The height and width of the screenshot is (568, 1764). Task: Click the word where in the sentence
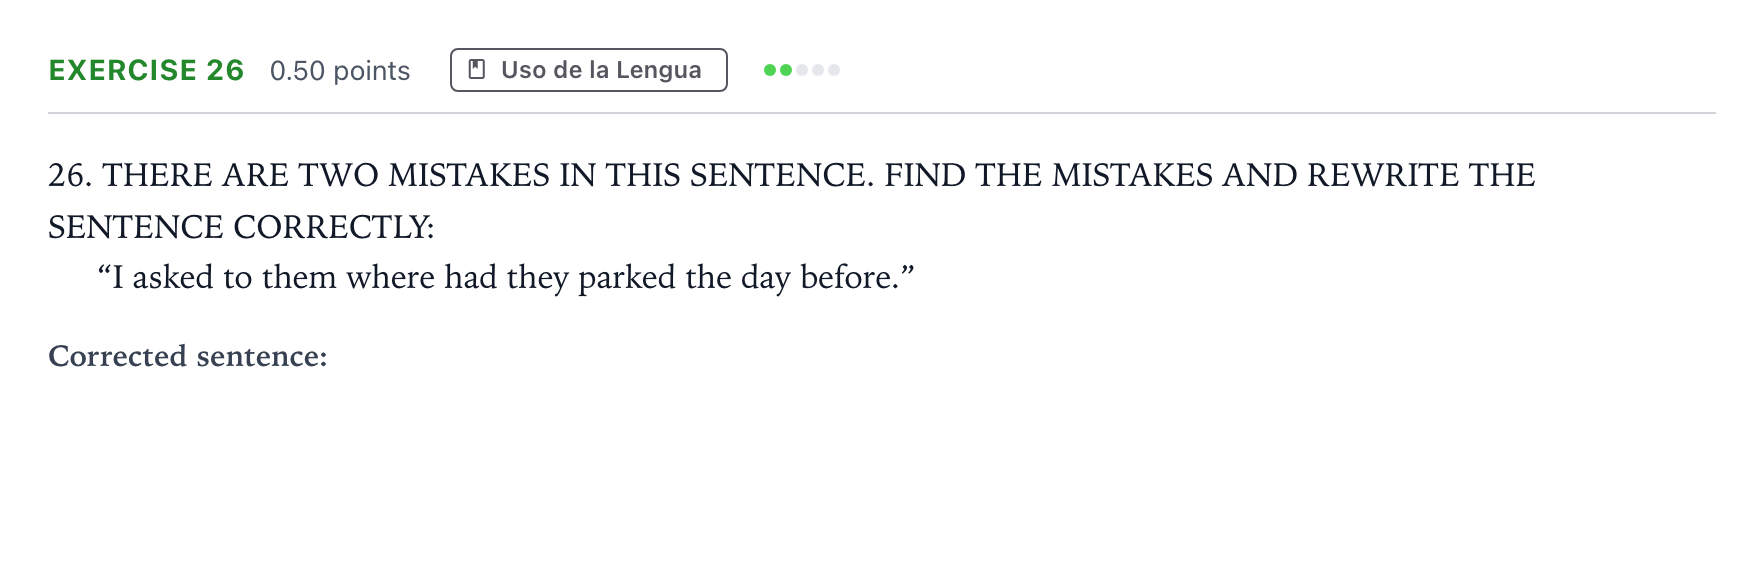390,277
